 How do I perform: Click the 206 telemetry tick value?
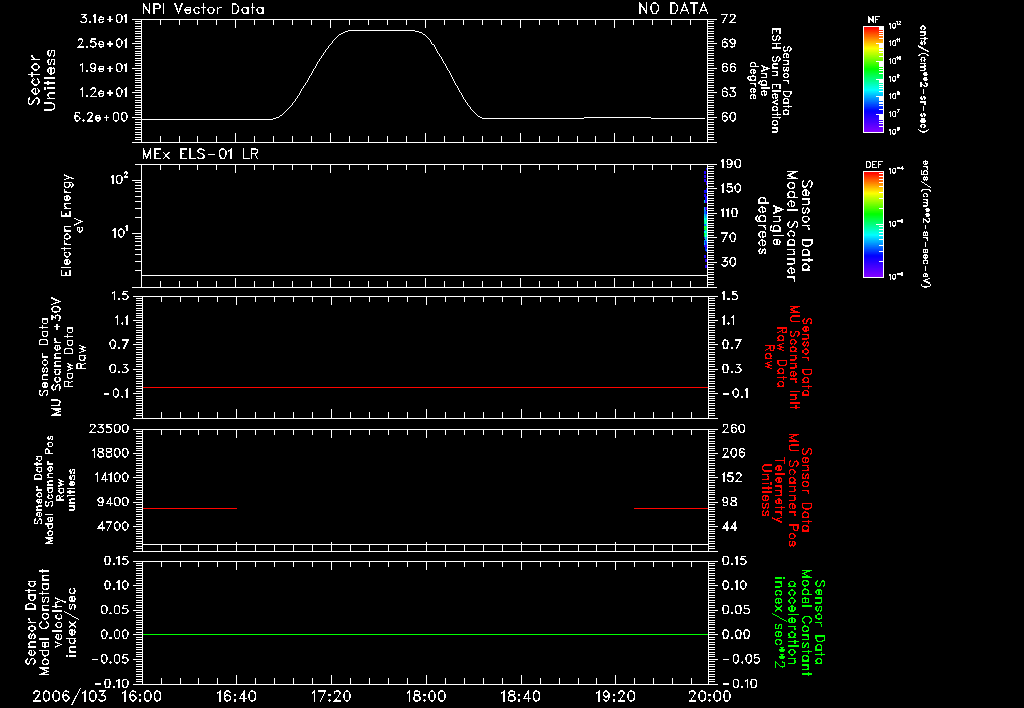733,453
